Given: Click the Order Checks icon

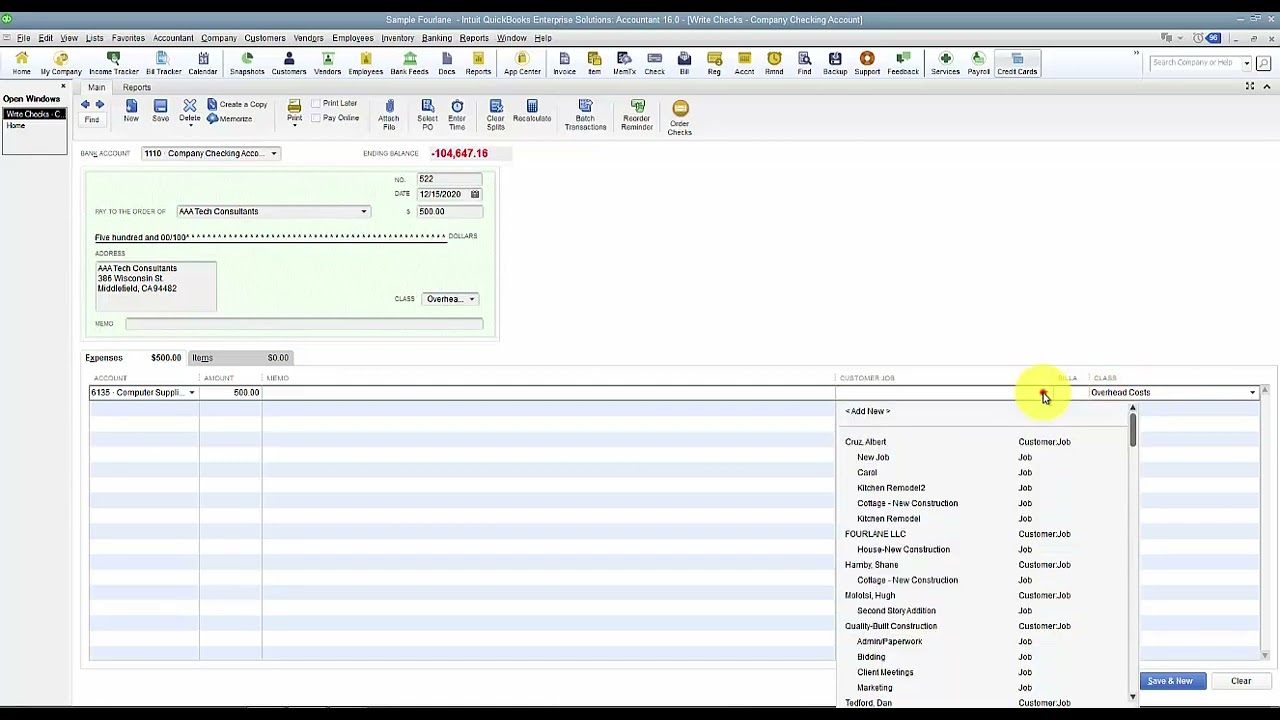Looking at the screenshot, I should coord(680,118).
